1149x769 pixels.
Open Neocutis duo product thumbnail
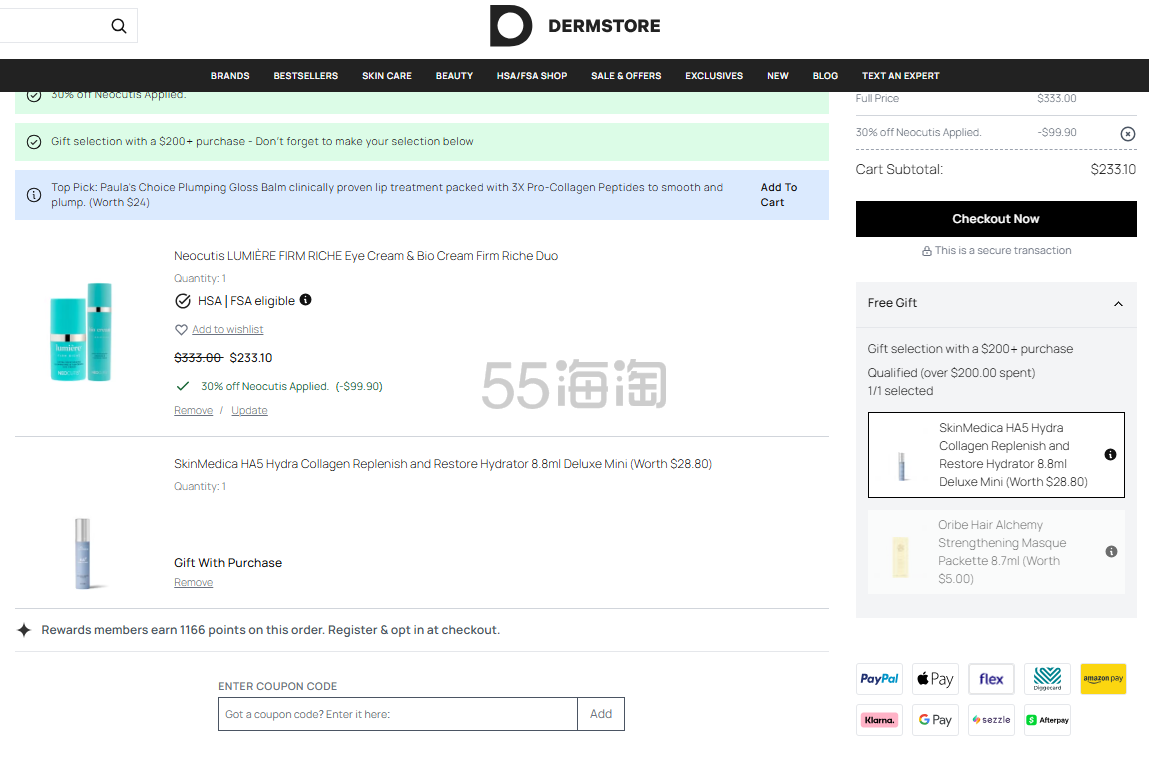click(x=81, y=331)
